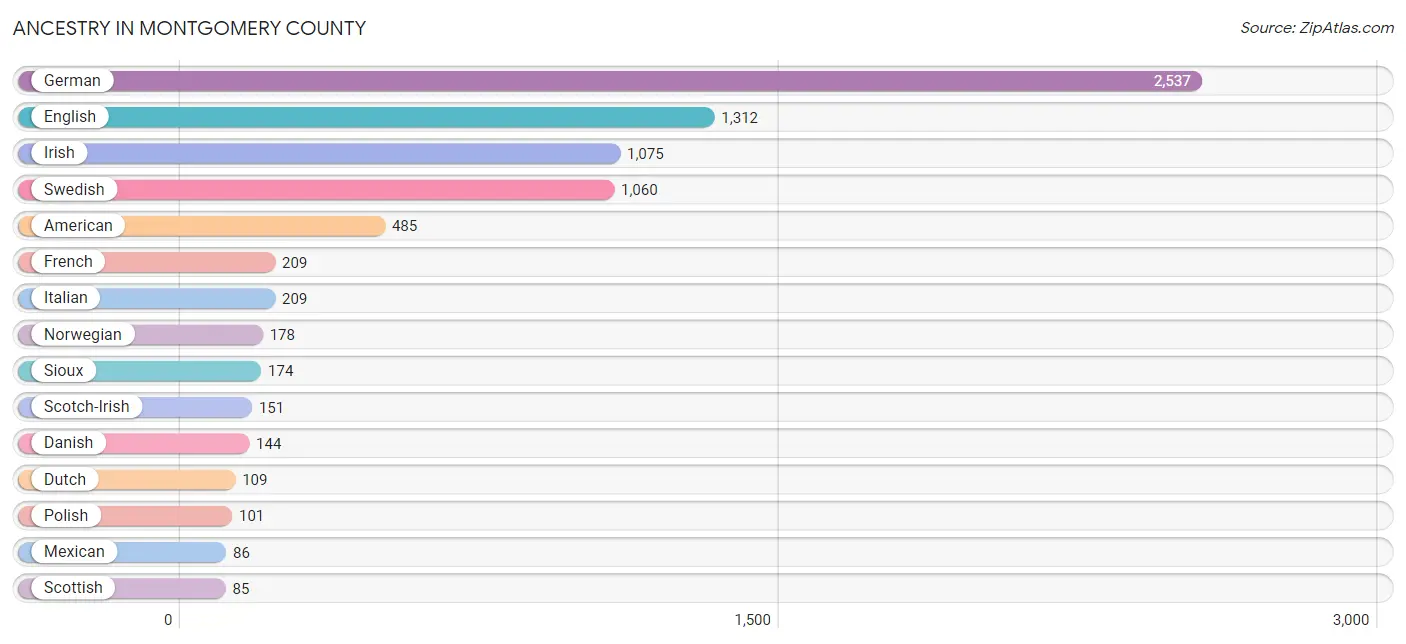Click the 1,312 English value label
The height and width of the screenshot is (644, 1406).
point(740,118)
